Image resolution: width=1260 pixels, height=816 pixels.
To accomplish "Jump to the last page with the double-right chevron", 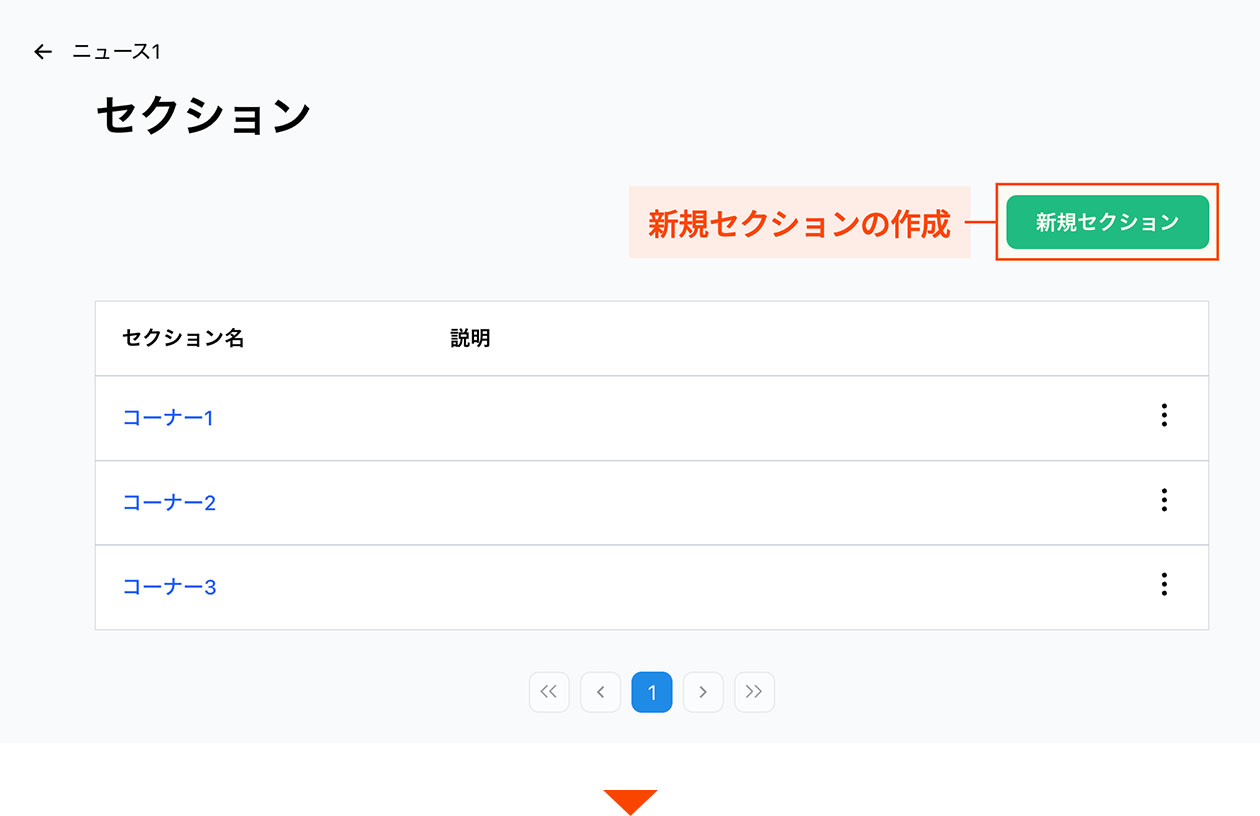I will coord(754,692).
